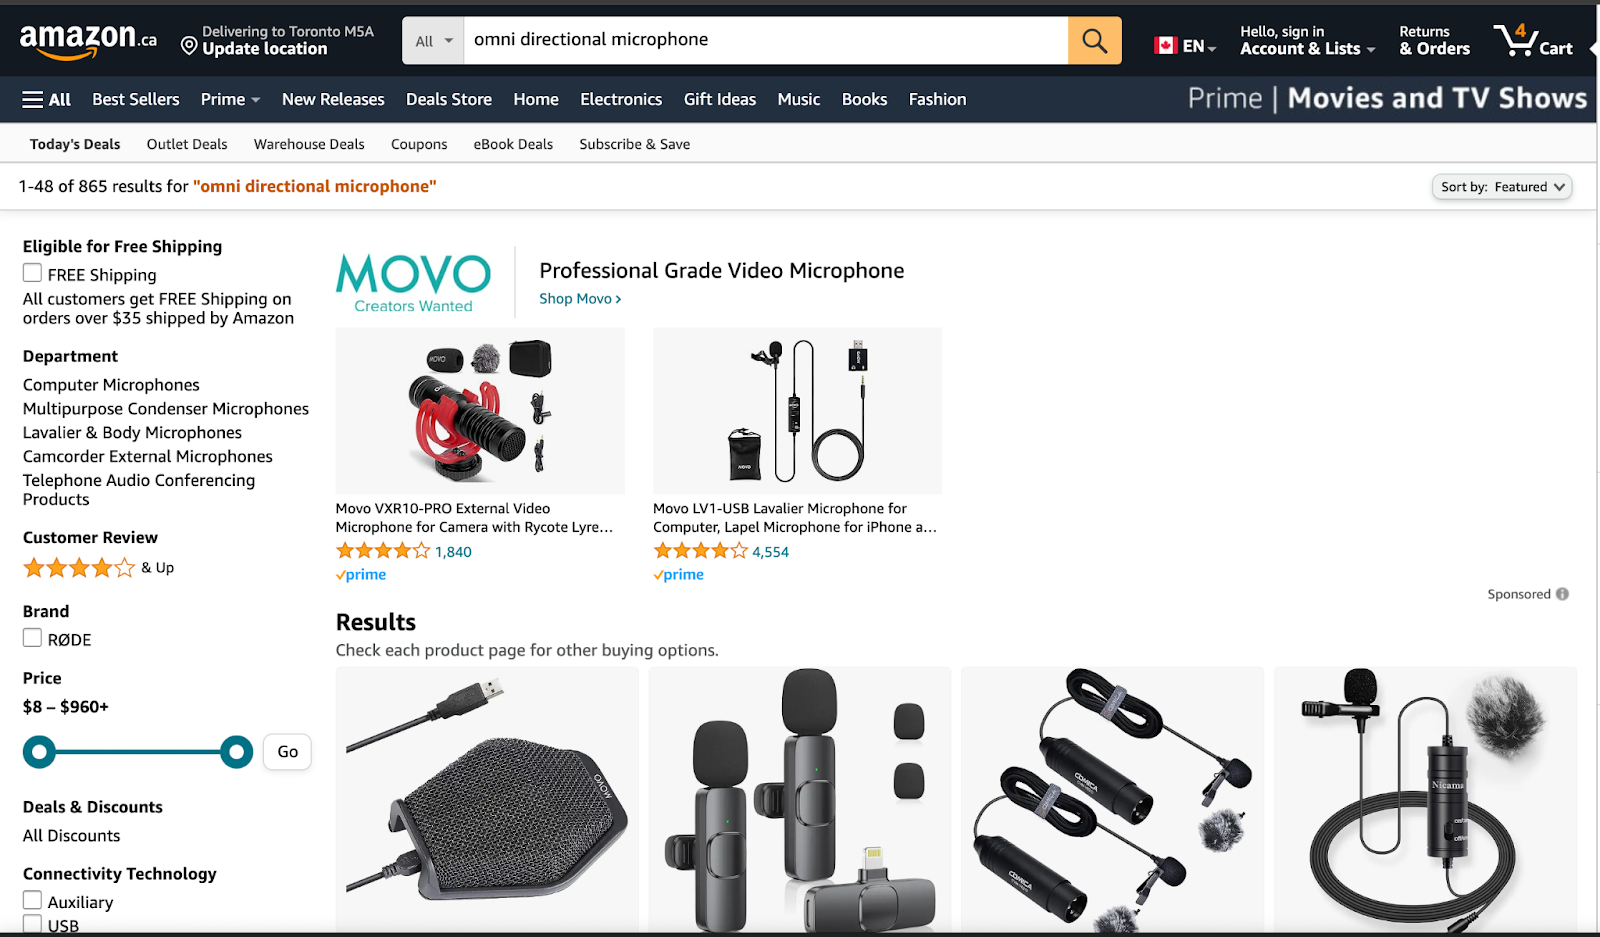Expand the Account & Lists menu
Viewport: 1600px width, 937px height.
[1308, 40]
